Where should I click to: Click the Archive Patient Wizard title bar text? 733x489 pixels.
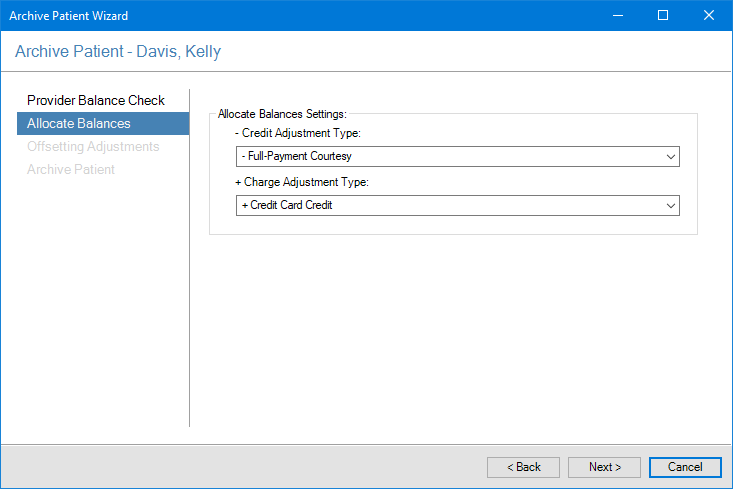click(x=69, y=16)
